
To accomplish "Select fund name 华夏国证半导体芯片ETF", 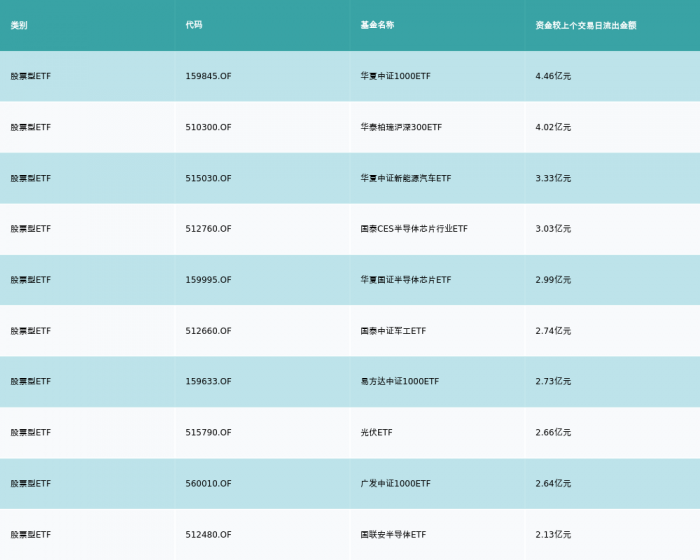I will click(406, 280).
